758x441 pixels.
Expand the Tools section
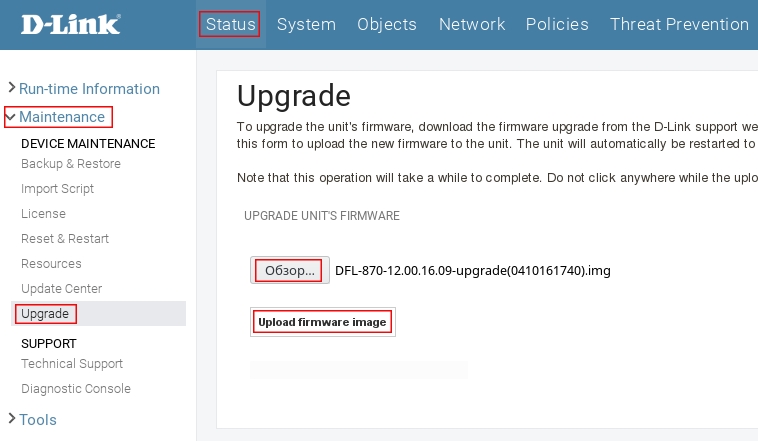(x=37, y=420)
